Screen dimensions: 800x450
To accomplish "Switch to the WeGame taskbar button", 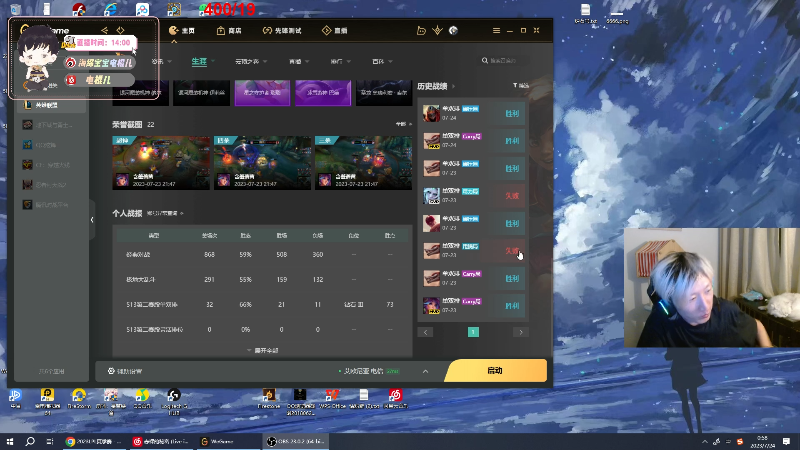I will click(228, 441).
